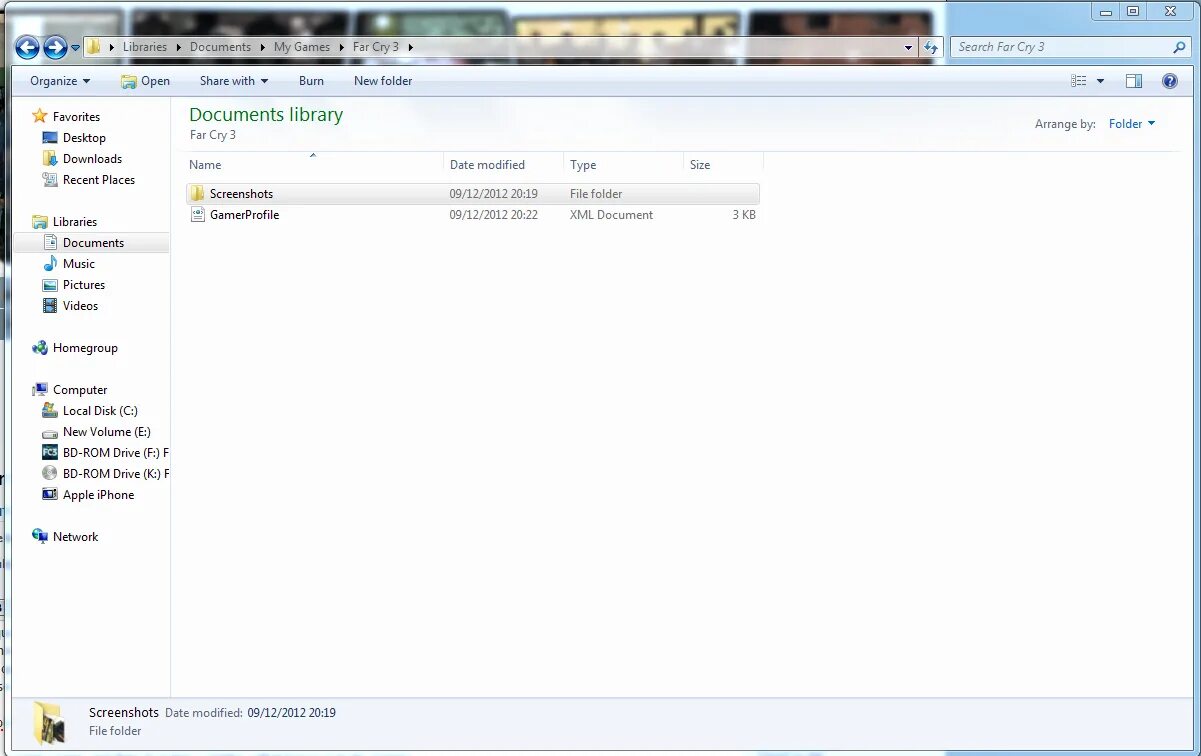
Task: Click the BD-ROM Drive (K:) disc icon
Action: tap(50, 474)
